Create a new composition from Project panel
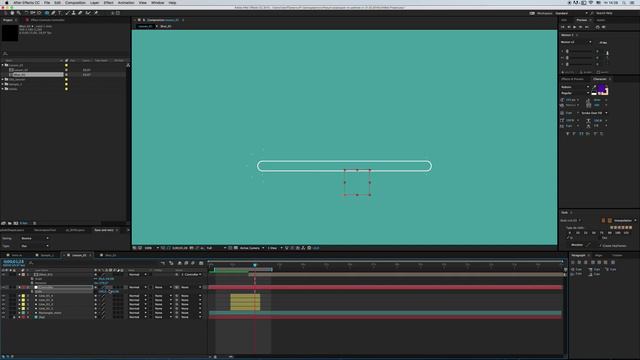The height and width of the screenshot is (360, 640). click(x=16, y=223)
